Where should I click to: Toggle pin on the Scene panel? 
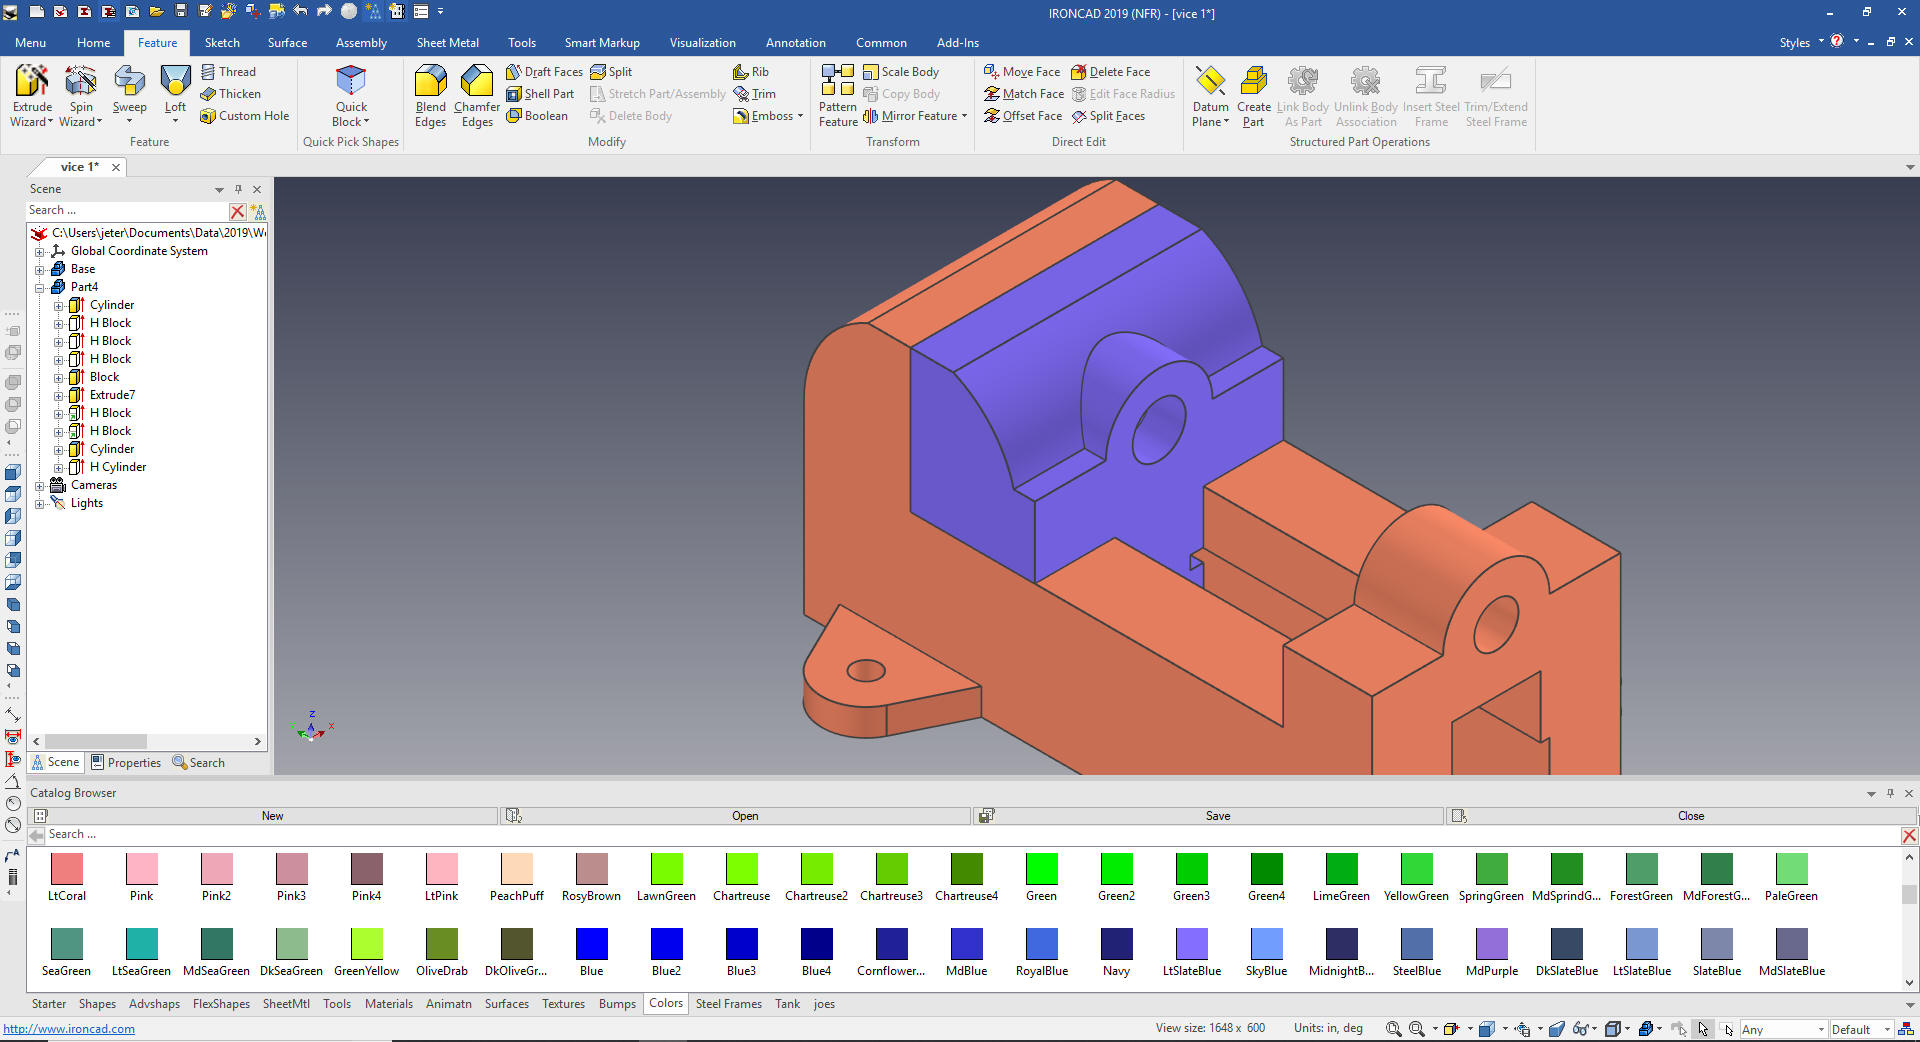pos(238,189)
